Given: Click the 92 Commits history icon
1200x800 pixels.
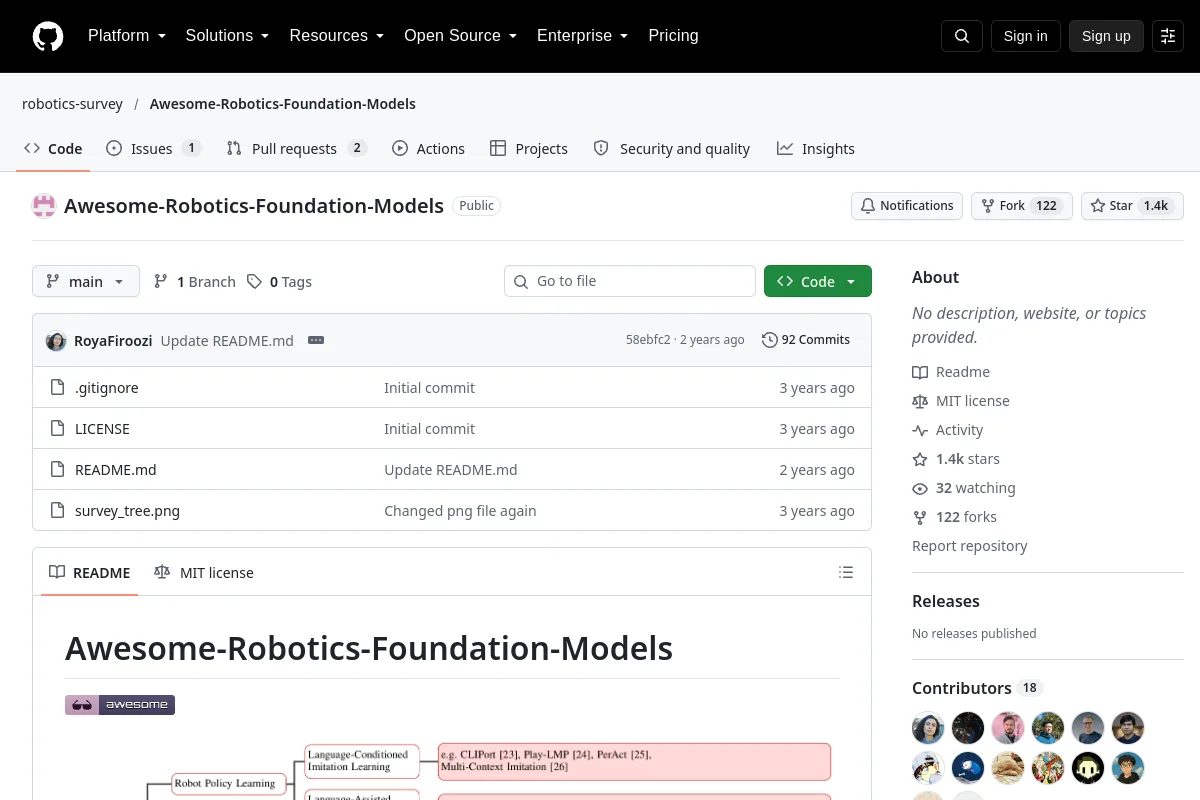Looking at the screenshot, I should (x=769, y=340).
